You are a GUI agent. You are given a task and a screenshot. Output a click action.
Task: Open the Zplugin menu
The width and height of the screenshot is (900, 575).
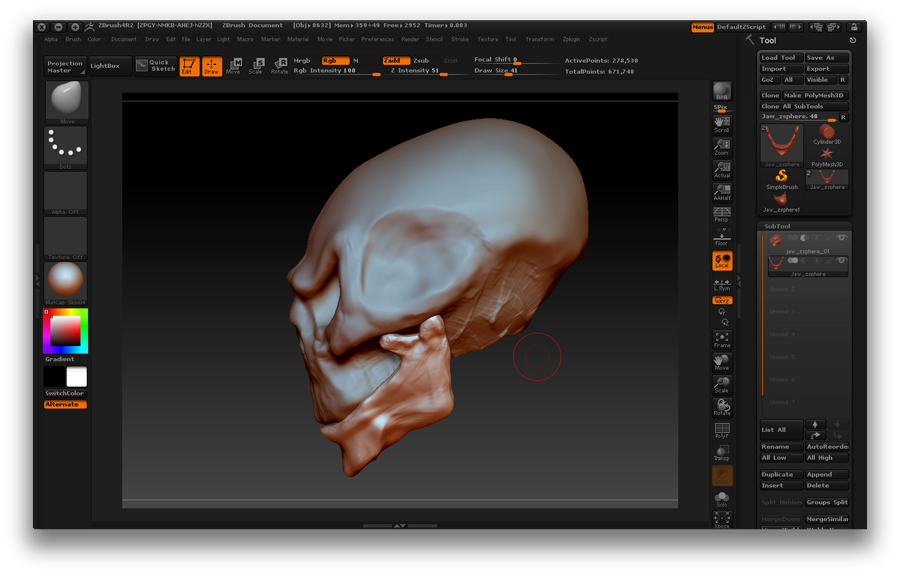[x=571, y=40]
